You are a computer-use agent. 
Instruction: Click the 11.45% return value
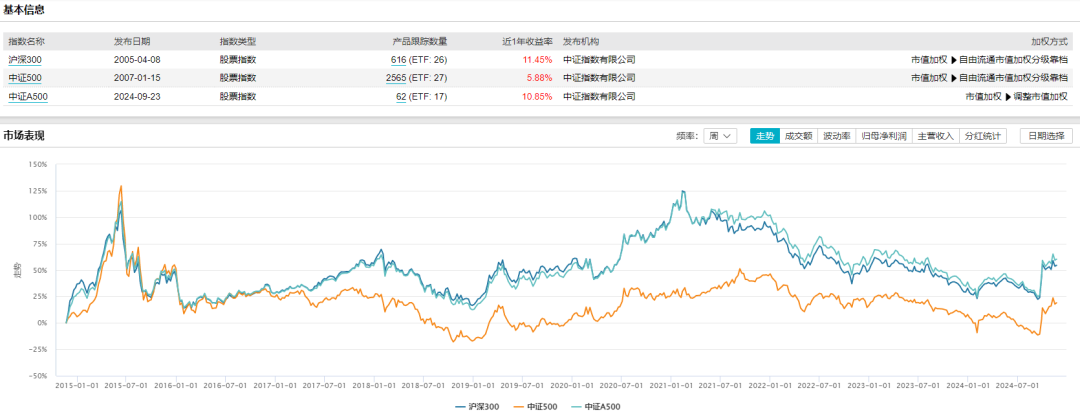click(x=537, y=59)
